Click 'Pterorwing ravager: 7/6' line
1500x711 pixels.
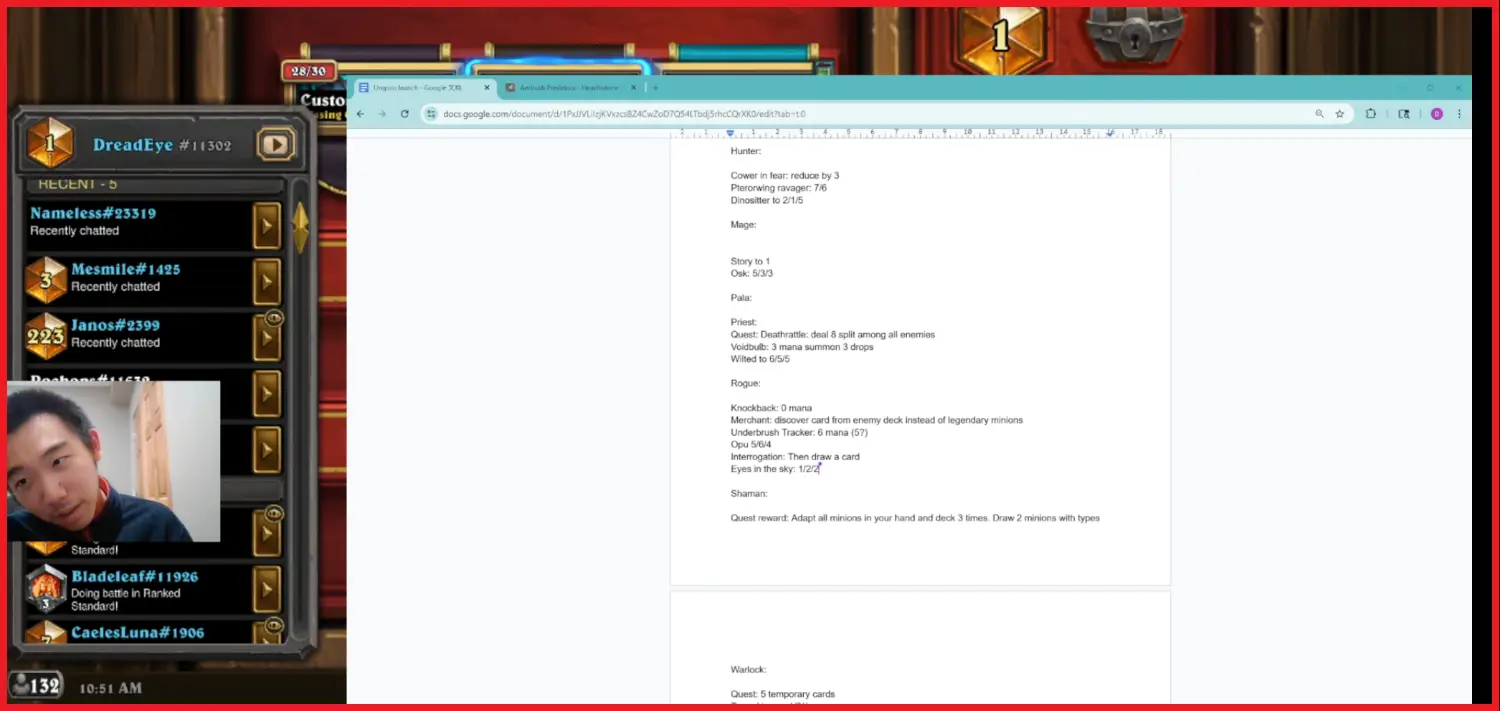(779, 188)
